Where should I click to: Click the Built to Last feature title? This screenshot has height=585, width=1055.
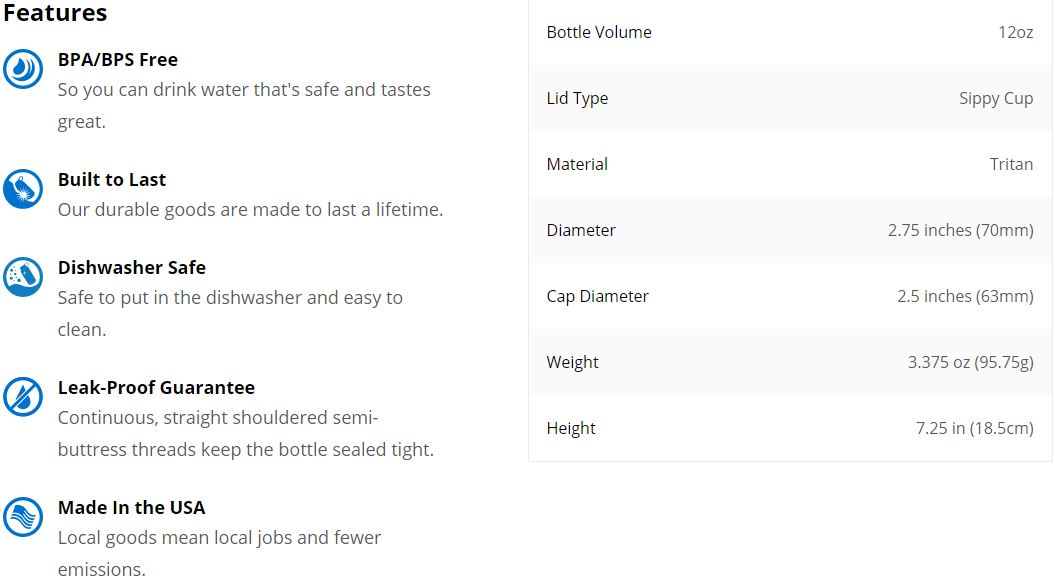tap(112, 180)
